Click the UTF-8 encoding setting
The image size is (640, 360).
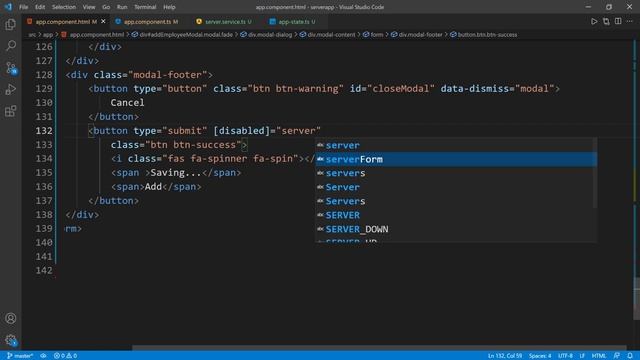[x=565, y=356]
